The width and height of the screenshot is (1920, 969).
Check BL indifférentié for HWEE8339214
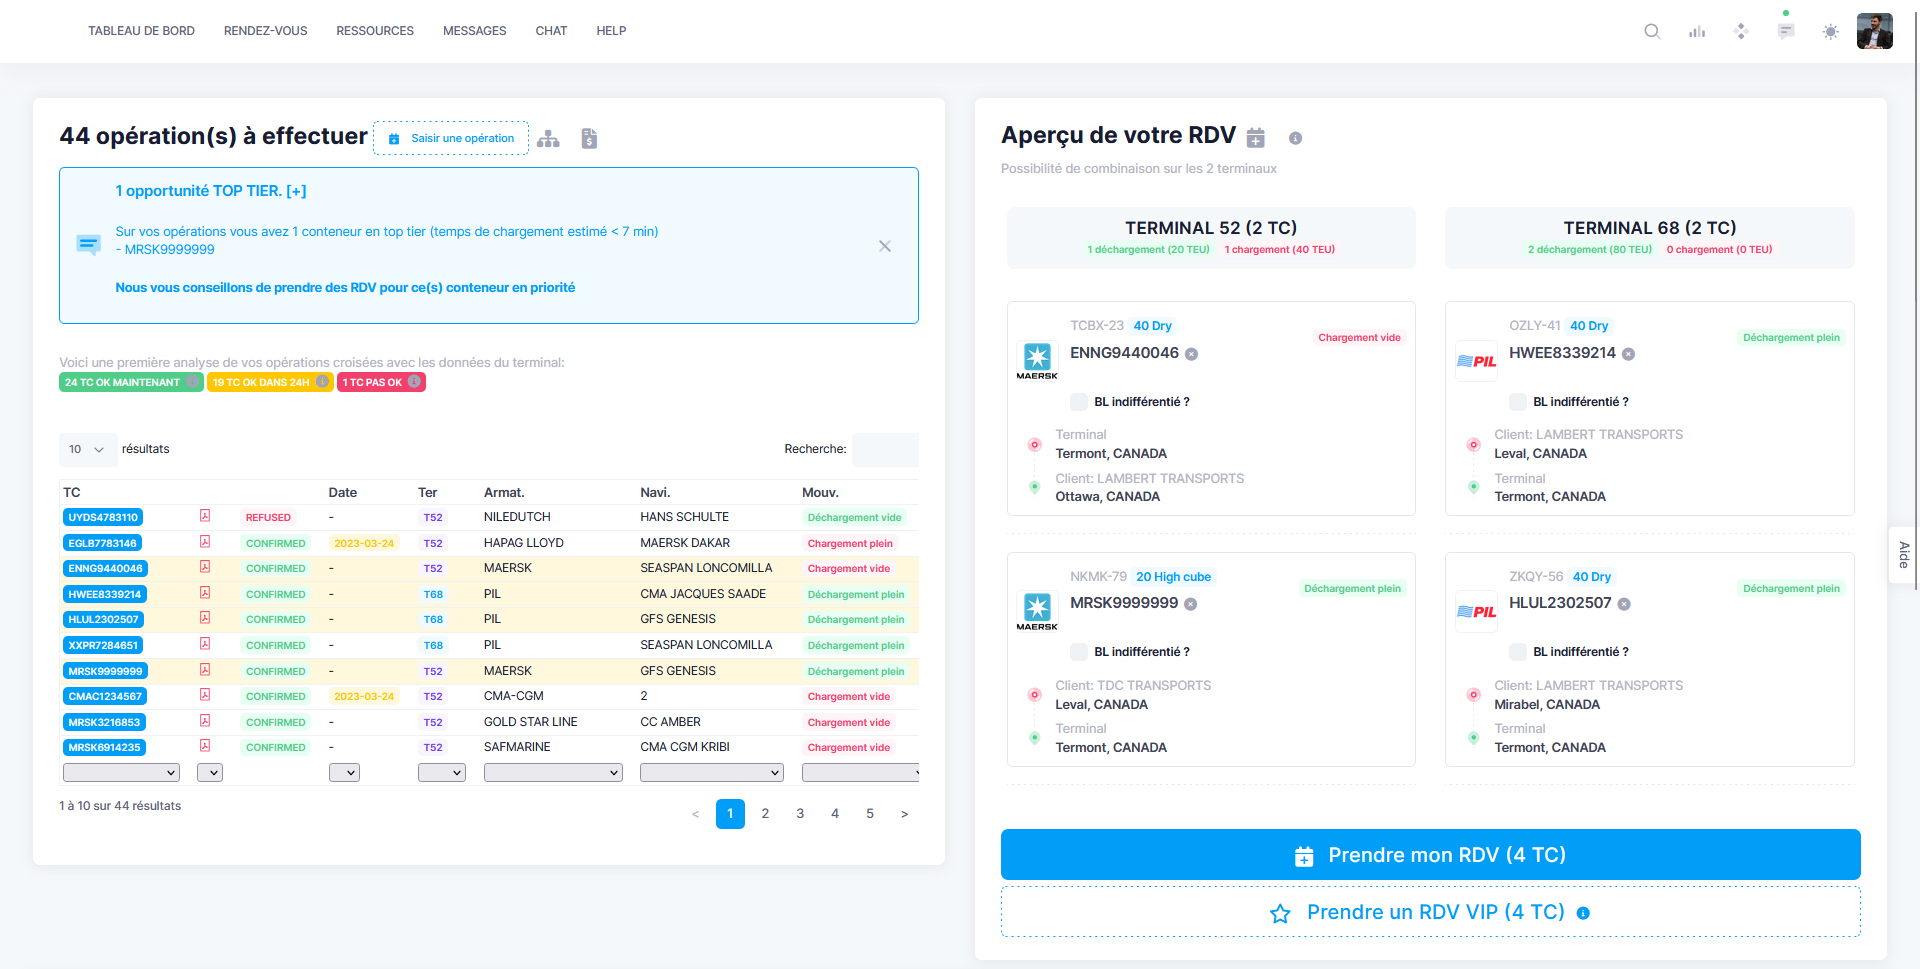[x=1518, y=402]
